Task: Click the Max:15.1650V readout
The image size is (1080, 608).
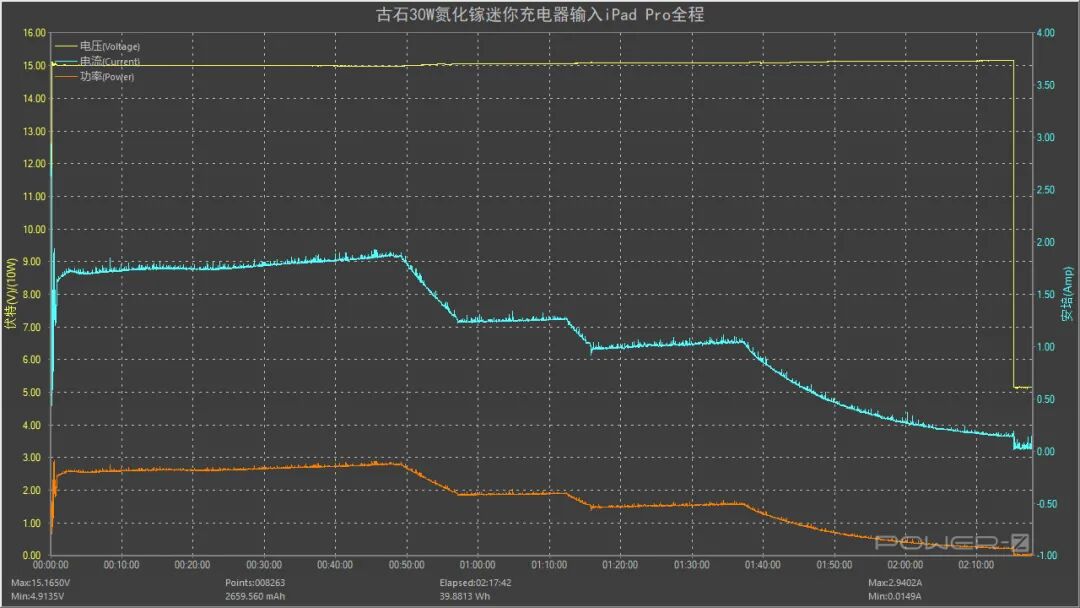Action: click(x=41, y=583)
